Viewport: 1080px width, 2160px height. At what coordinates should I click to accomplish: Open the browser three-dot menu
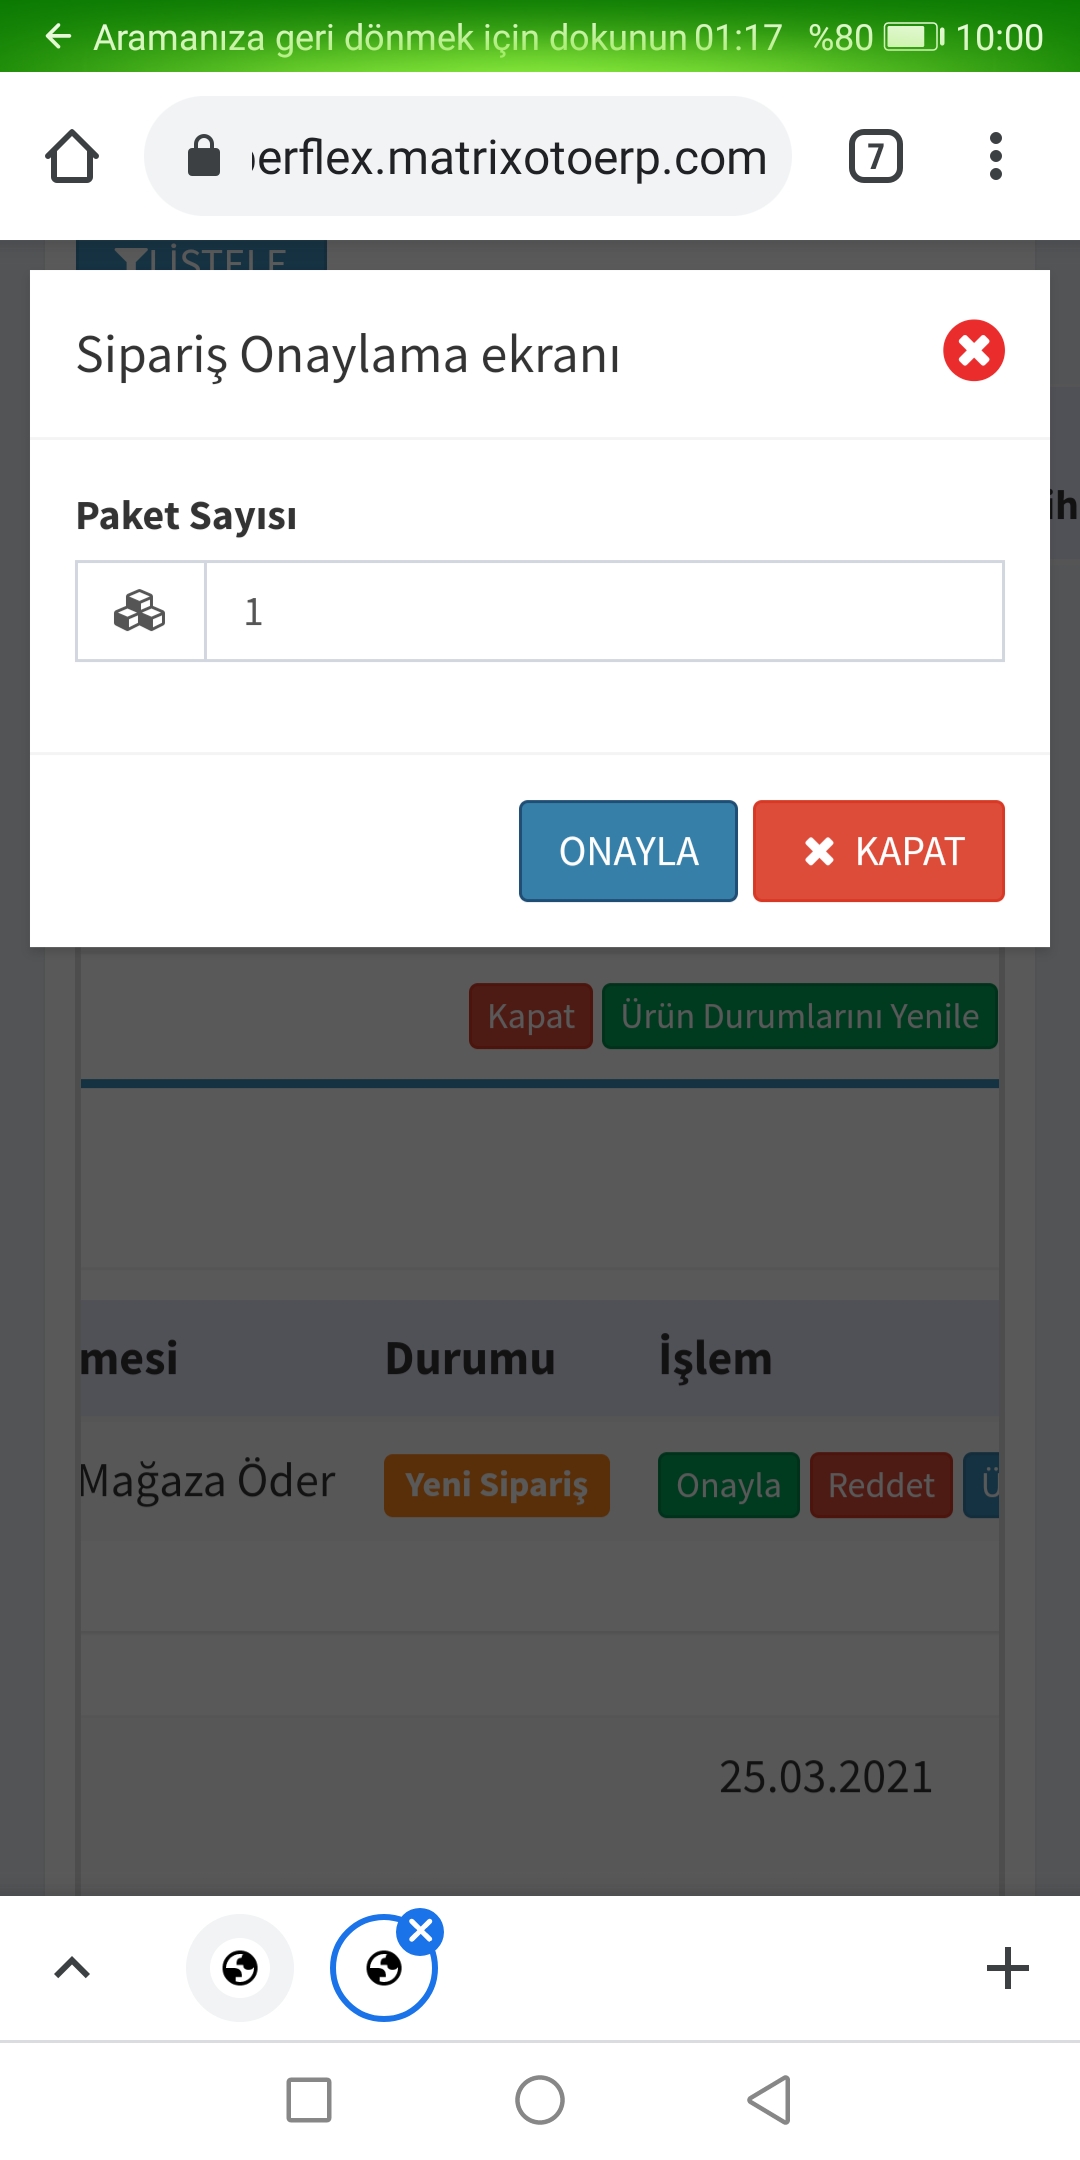tap(995, 157)
